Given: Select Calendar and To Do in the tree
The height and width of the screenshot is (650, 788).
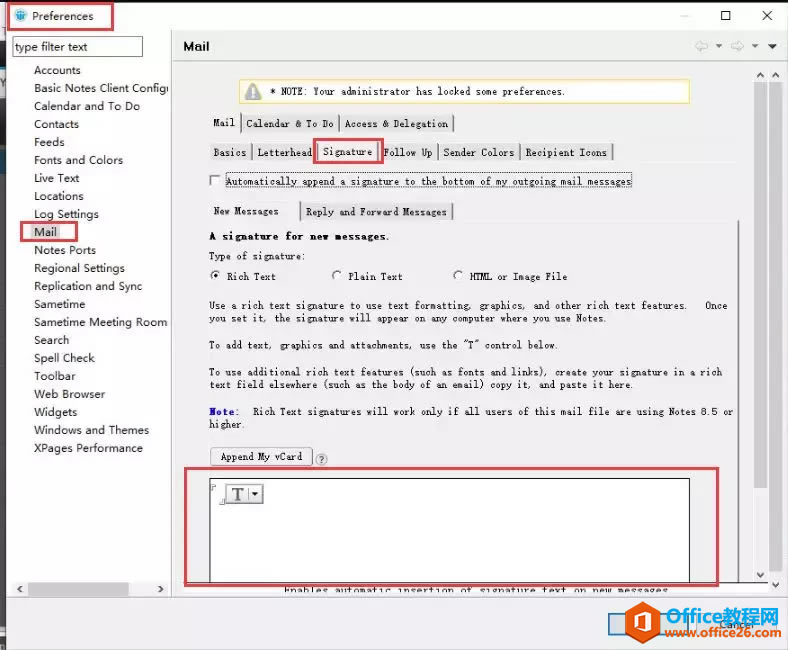Looking at the screenshot, I should tap(87, 106).
